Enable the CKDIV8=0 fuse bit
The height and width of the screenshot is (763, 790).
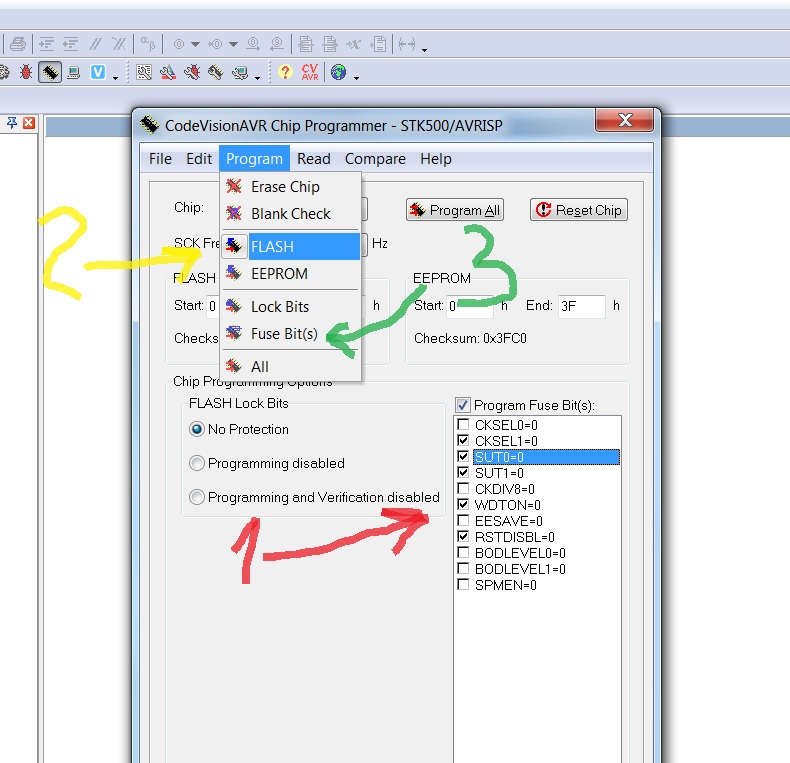click(x=463, y=488)
